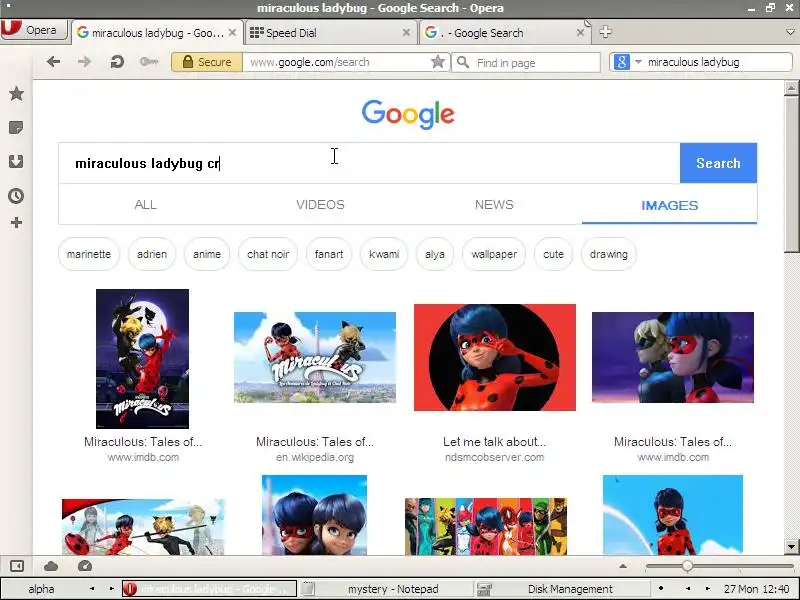
Task: Click the Opera Link cloud icon
Action: click(51, 566)
